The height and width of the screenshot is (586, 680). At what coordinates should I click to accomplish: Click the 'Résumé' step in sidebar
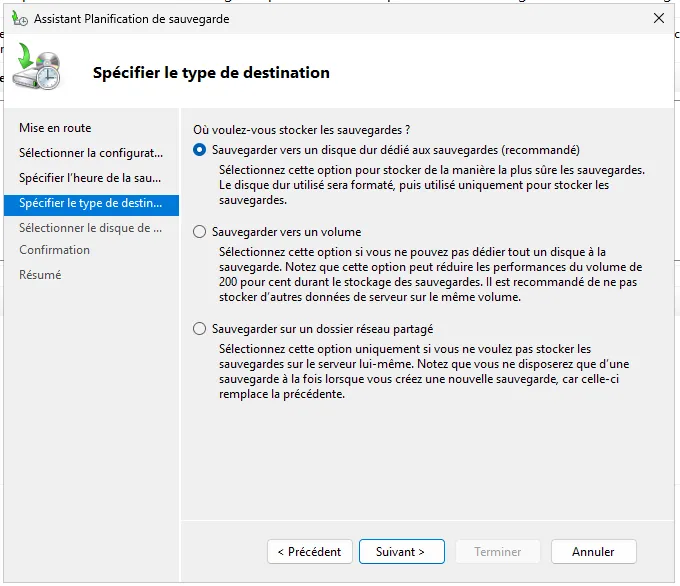pyautogui.click(x=40, y=275)
